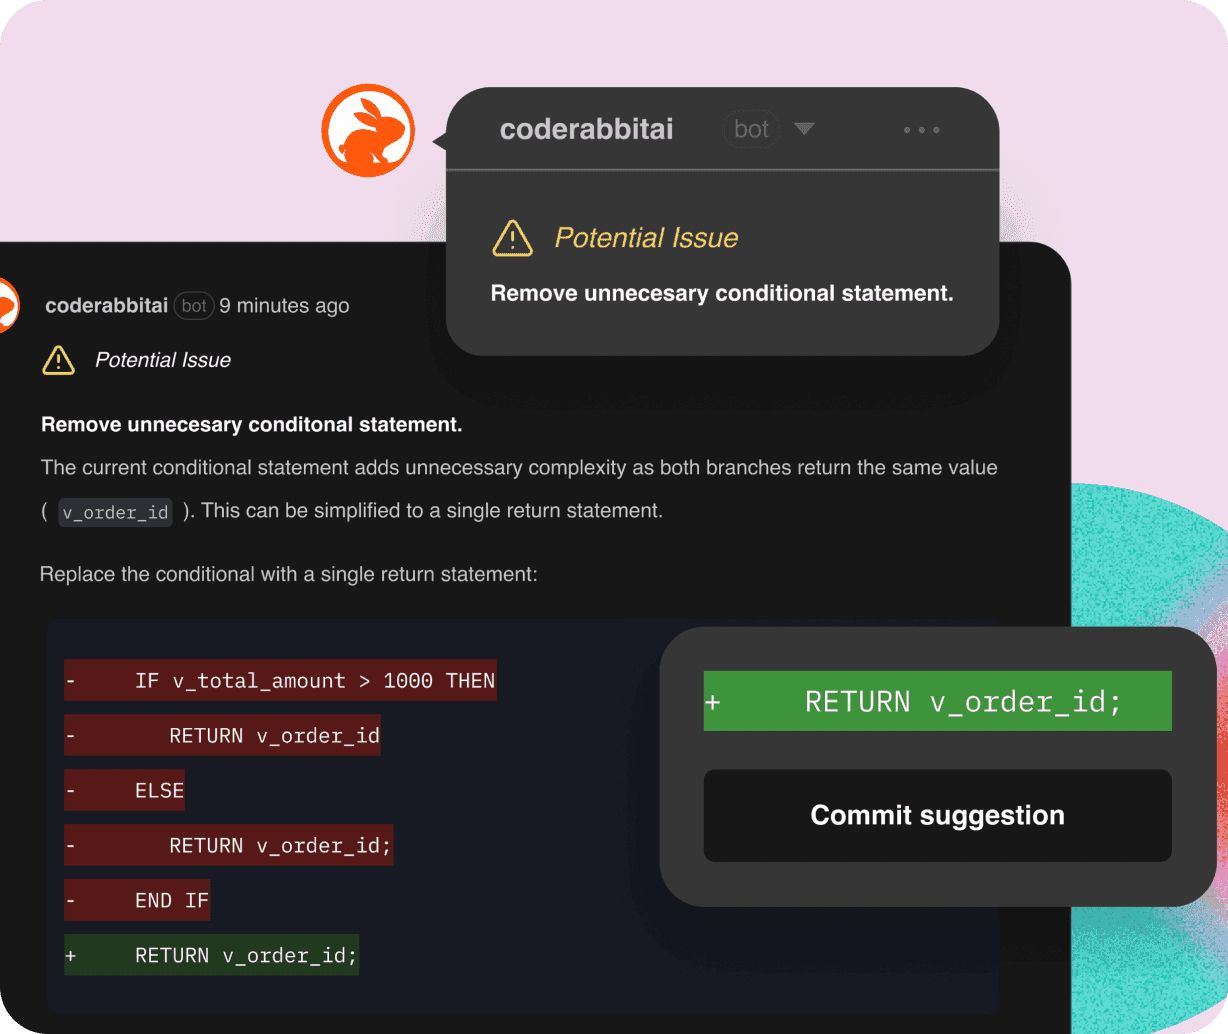Click the yellow warning triangle in the popup bubble
This screenshot has width=1228, height=1034.
click(513, 238)
